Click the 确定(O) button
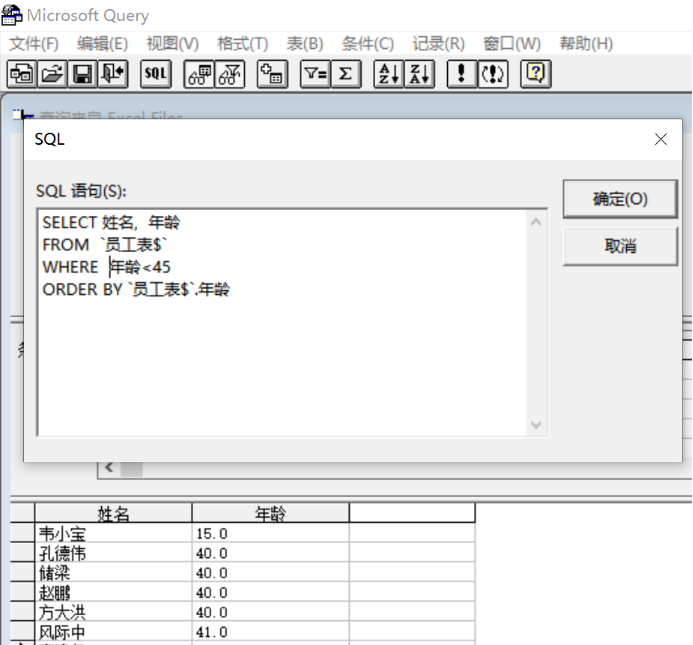The height and width of the screenshot is (645, 693). [x=620, y=199]
